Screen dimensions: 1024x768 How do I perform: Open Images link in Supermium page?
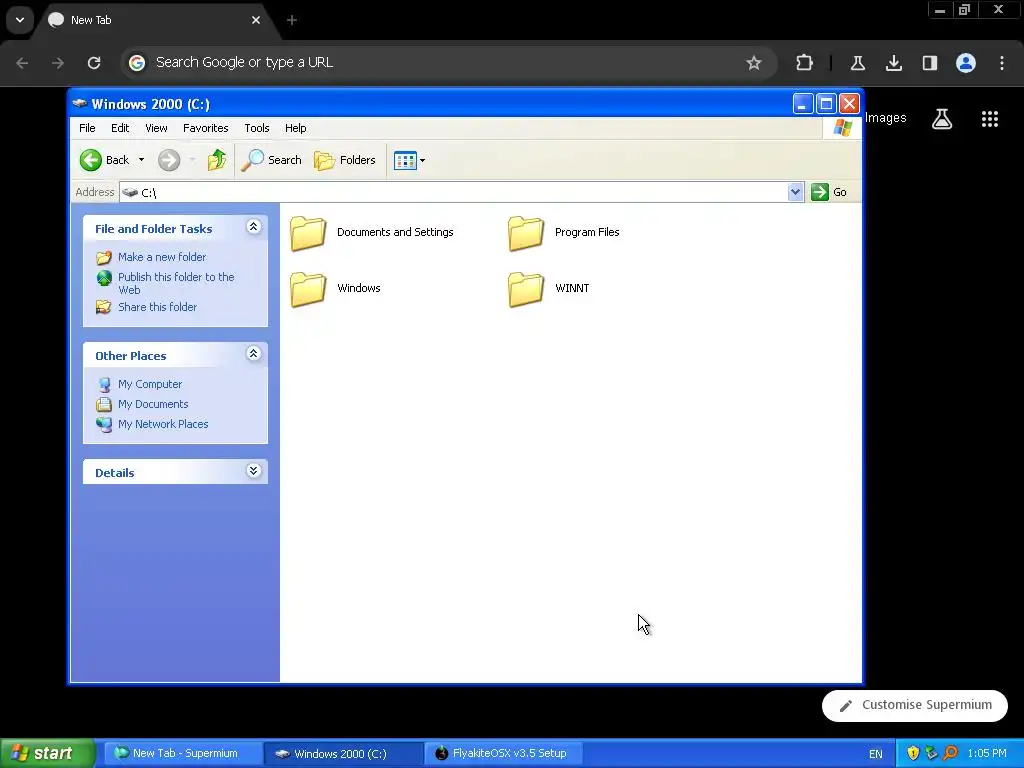(x=886, y=118)
